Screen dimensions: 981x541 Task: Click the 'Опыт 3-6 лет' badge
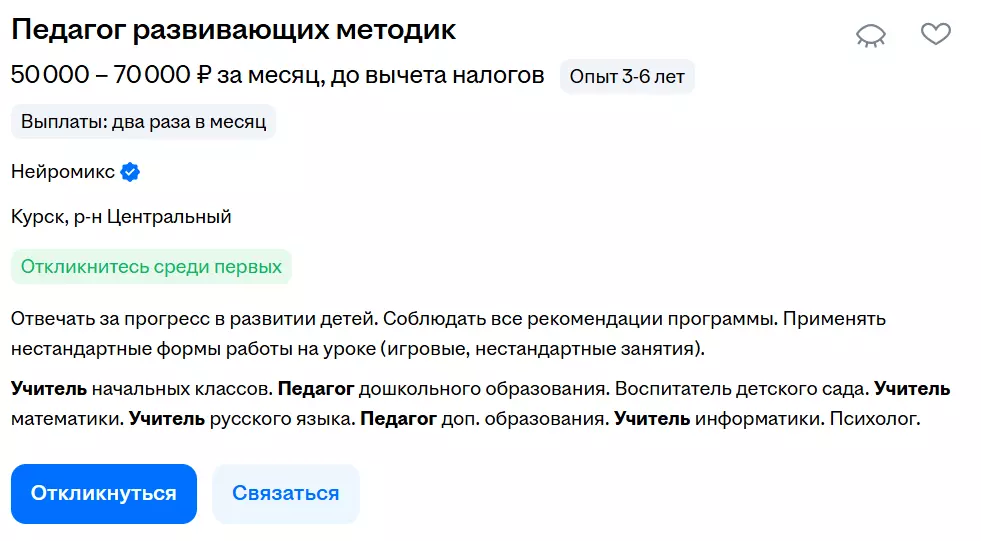tap(627, 77)
